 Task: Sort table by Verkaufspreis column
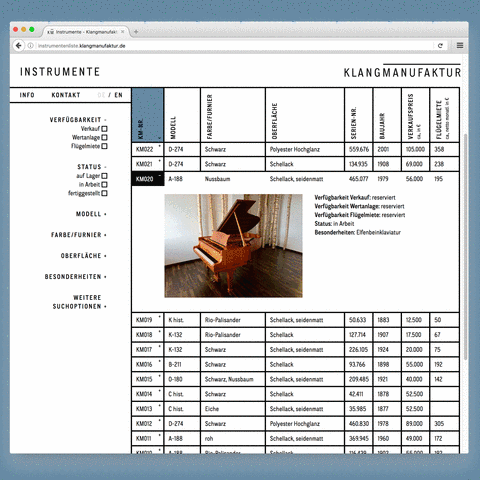[x=415, y=115]
